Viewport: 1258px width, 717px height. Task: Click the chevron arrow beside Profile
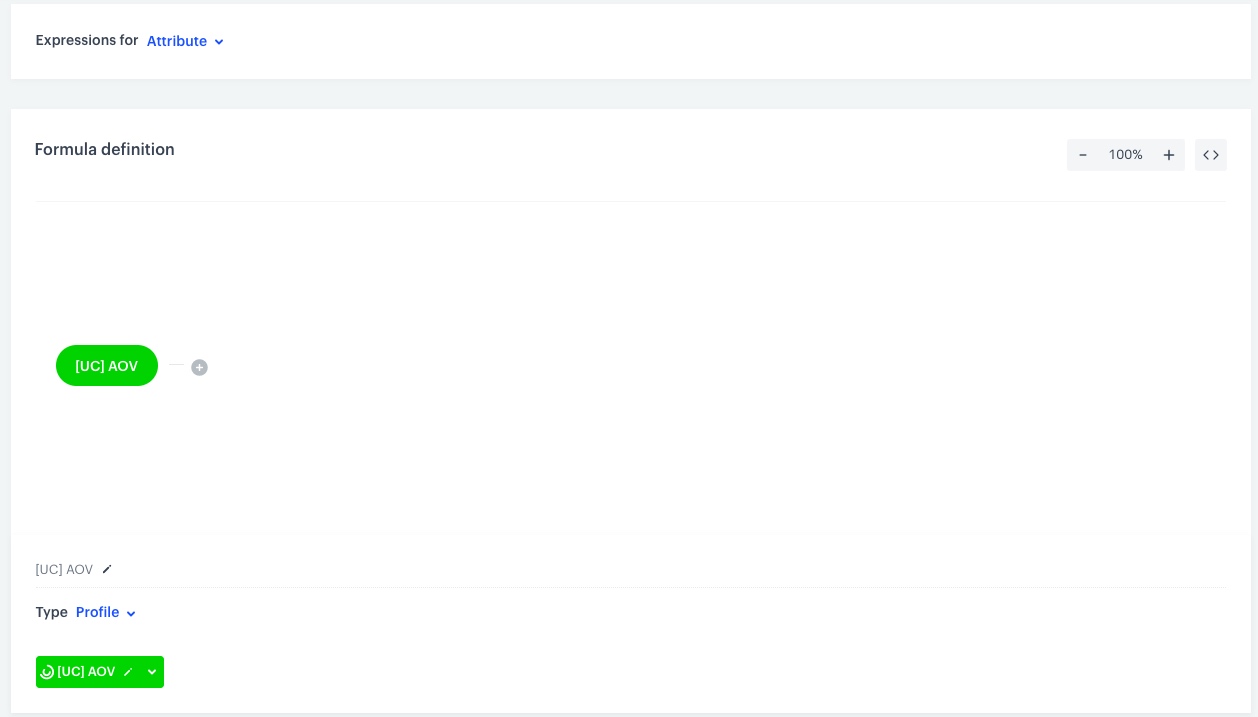click(x=131, y=613)
